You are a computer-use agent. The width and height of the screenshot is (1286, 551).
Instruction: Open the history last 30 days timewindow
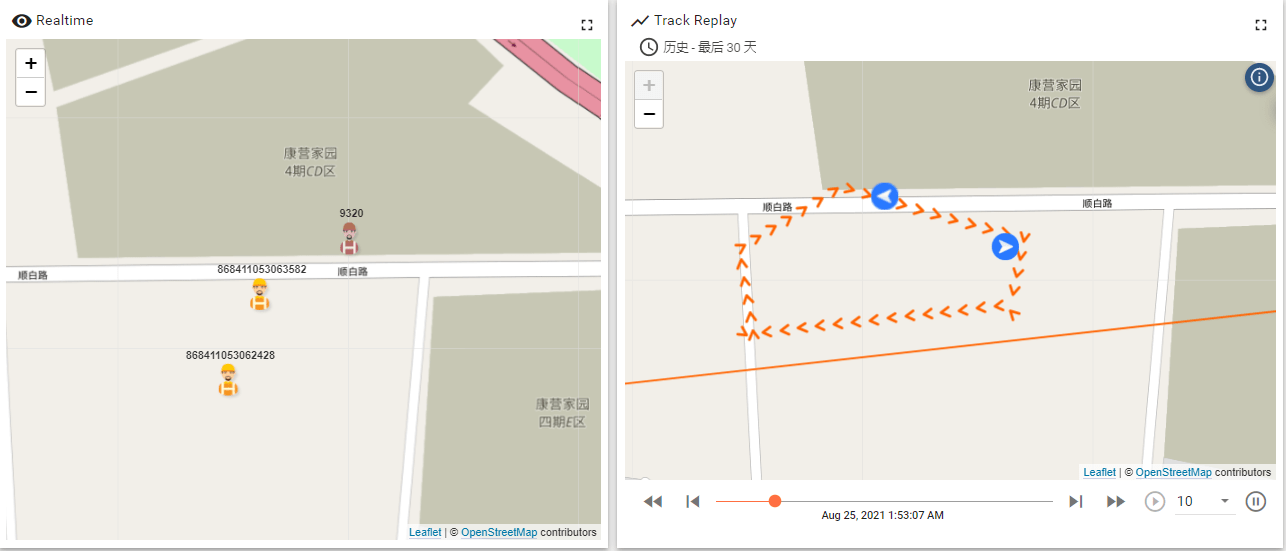pyautogui.click(x=698, y=47)
